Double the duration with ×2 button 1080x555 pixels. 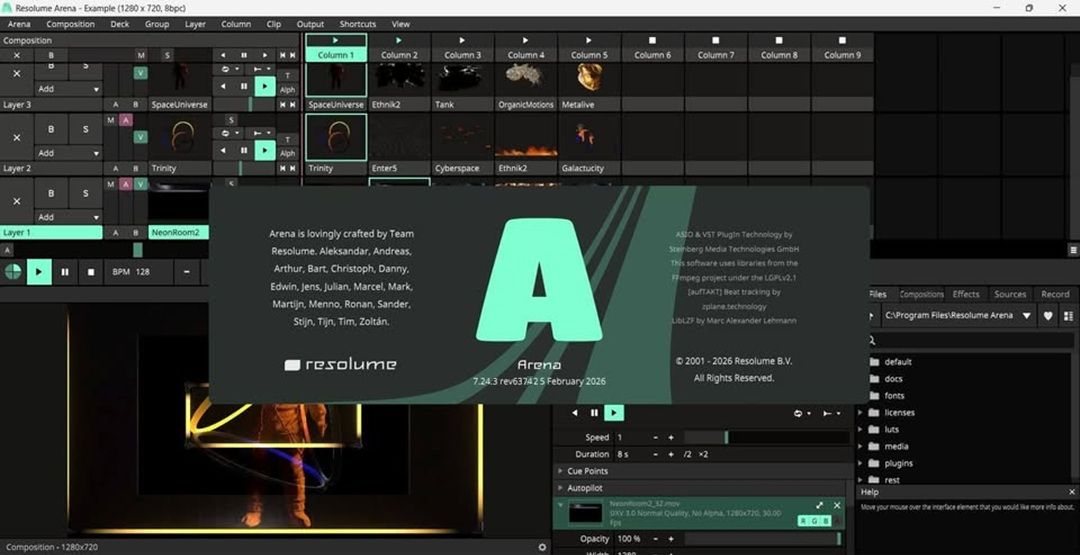[703, 454]
